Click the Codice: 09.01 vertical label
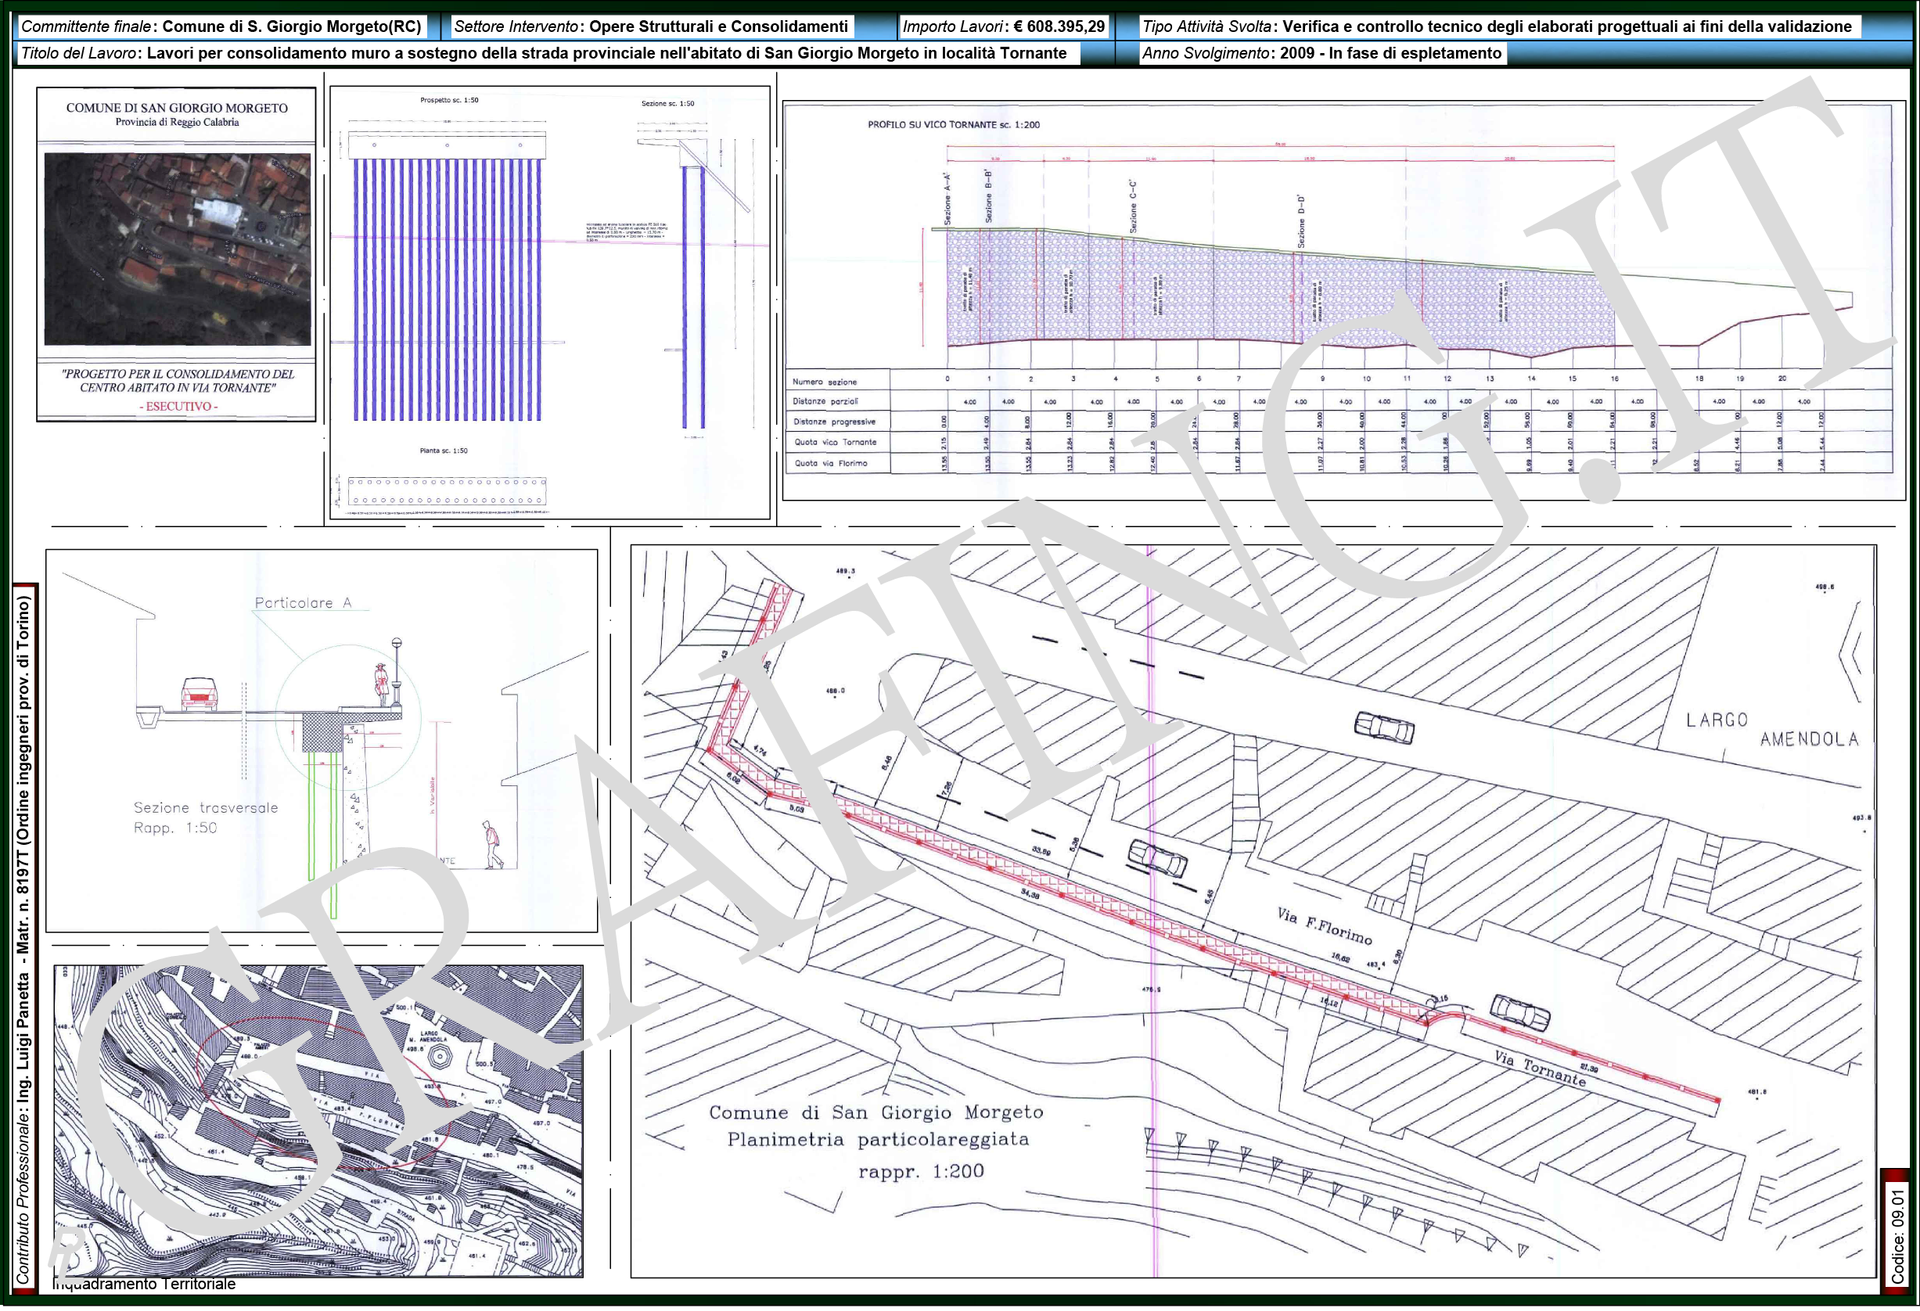The width and height of the screenshot is (1920, 1311). [x=1897, y=1236]
